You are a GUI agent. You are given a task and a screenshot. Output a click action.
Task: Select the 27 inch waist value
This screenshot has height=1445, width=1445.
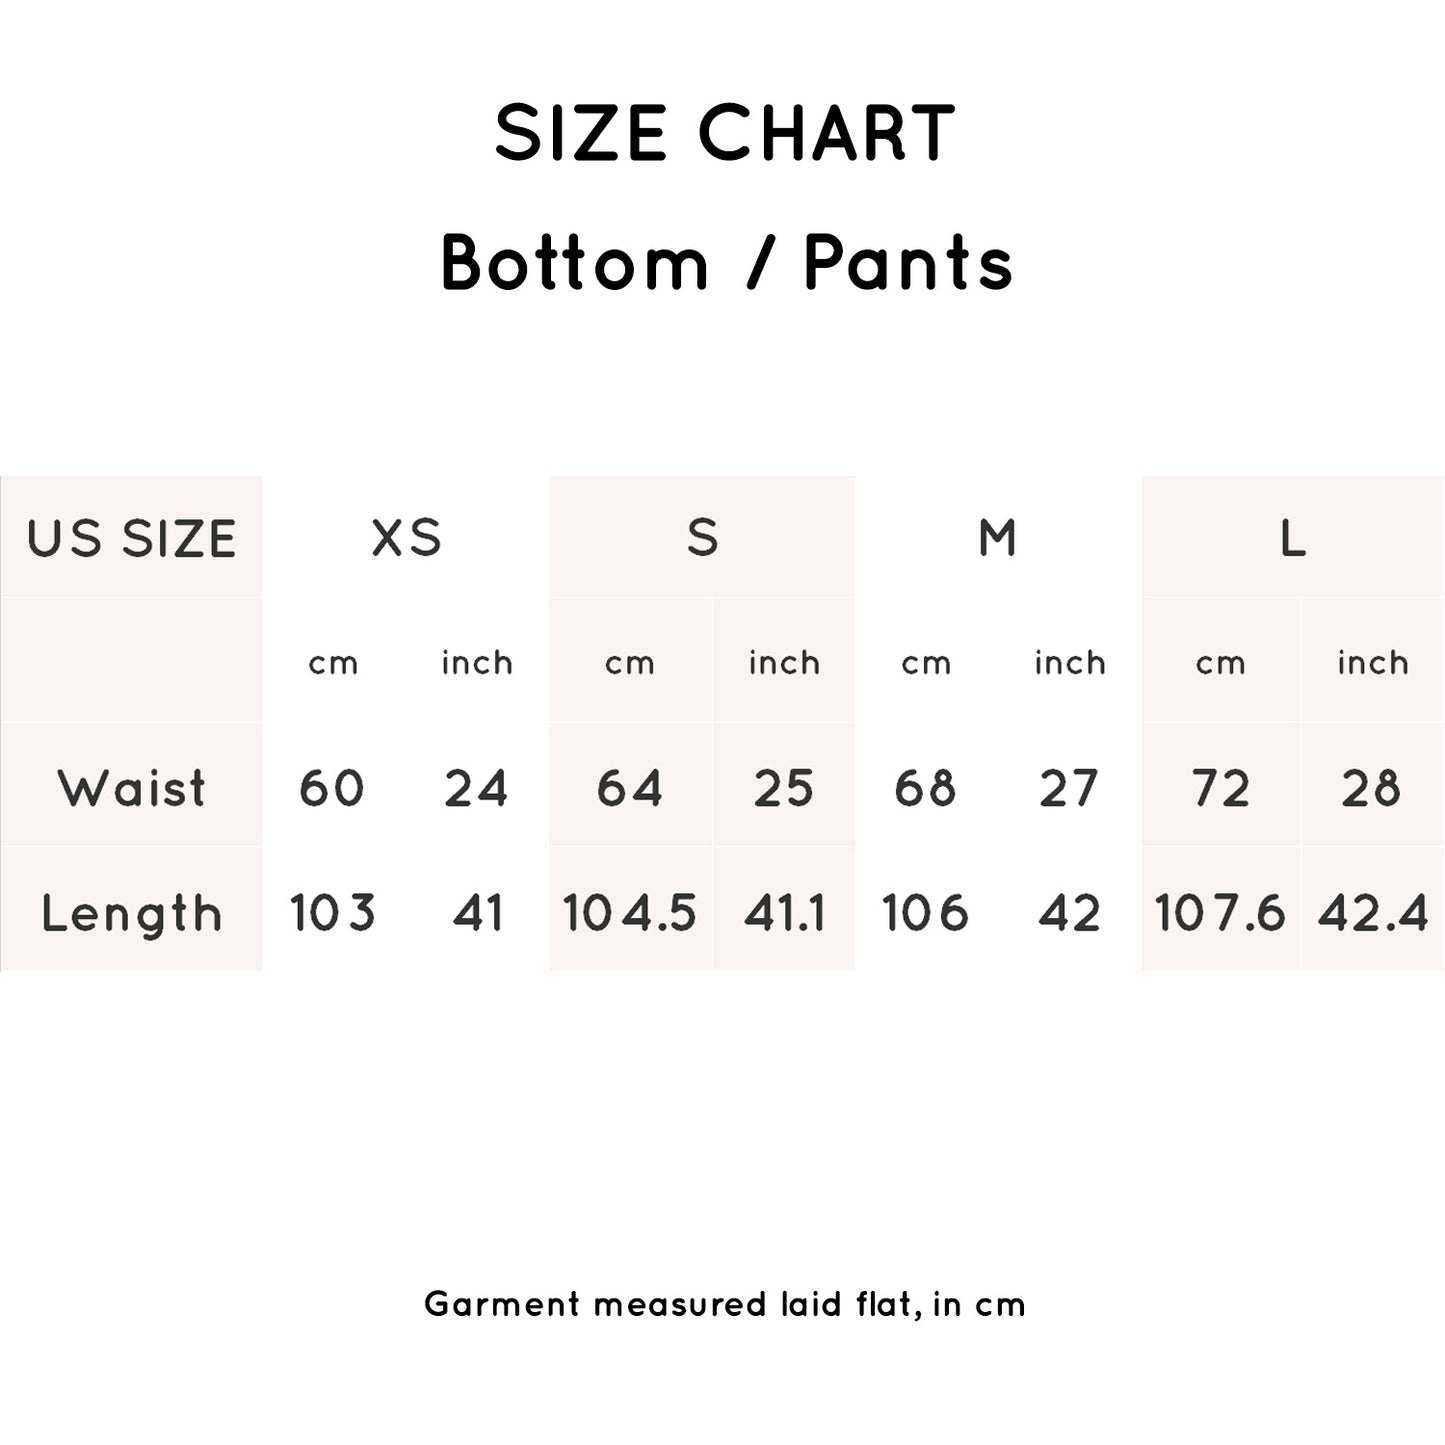pos(1069,788)
